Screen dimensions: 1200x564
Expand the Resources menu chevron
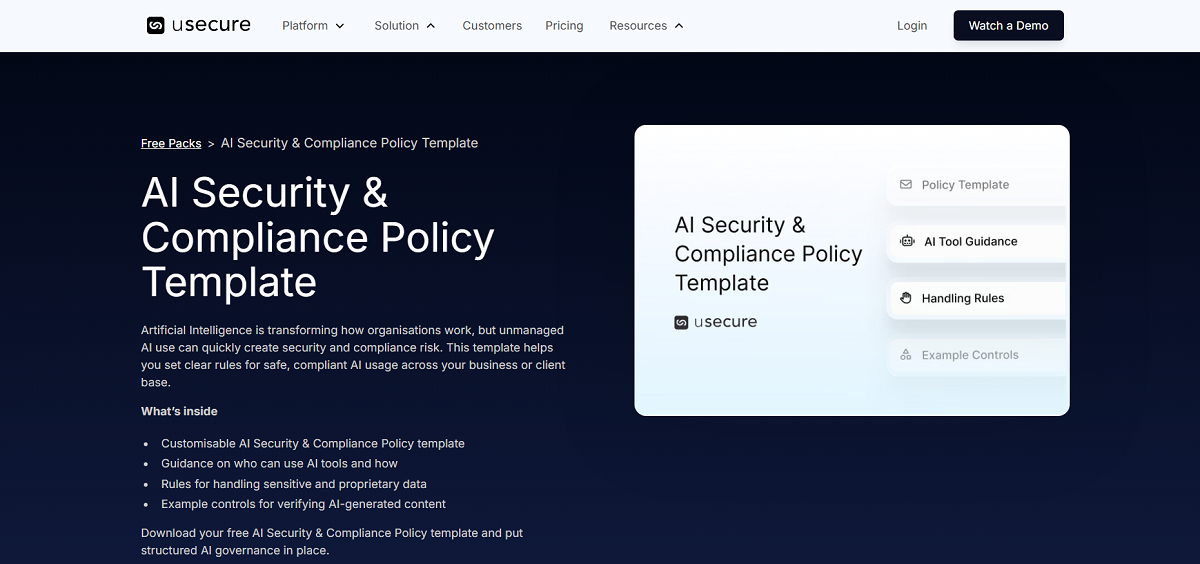[679, 26]
